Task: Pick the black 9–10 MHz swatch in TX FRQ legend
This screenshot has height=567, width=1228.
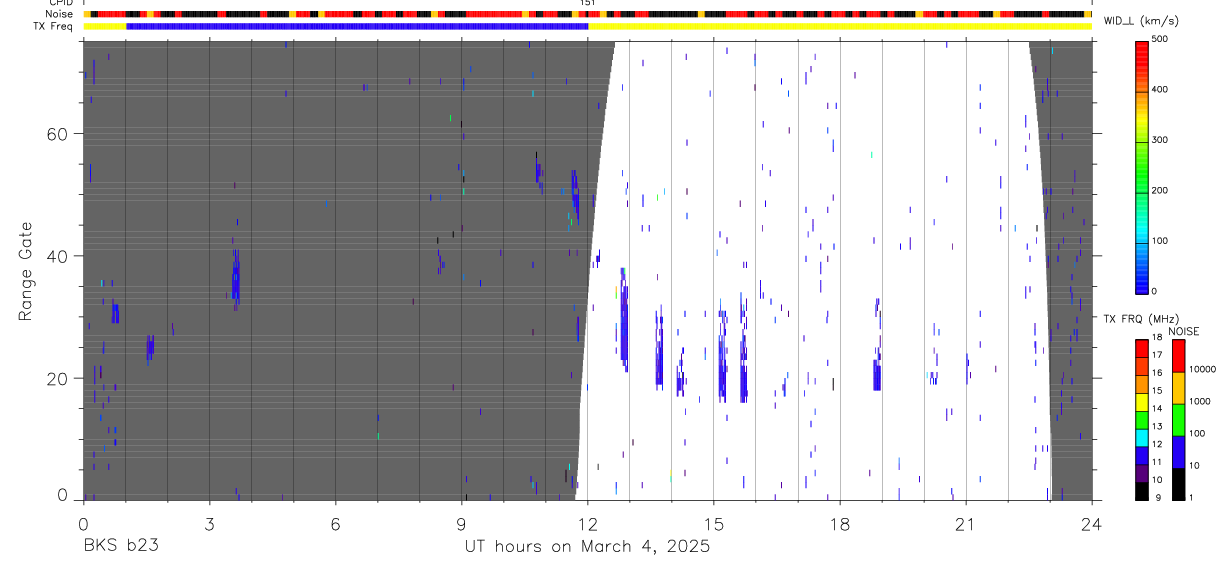Action: click(1141, 489)
